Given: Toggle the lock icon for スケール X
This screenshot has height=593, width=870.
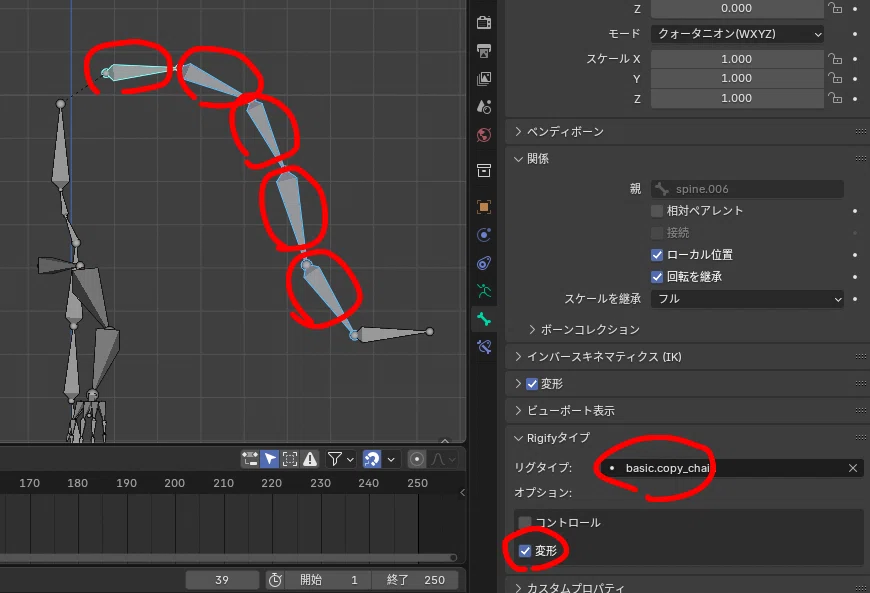Looking at the screenshot, I should pos(835,59).
